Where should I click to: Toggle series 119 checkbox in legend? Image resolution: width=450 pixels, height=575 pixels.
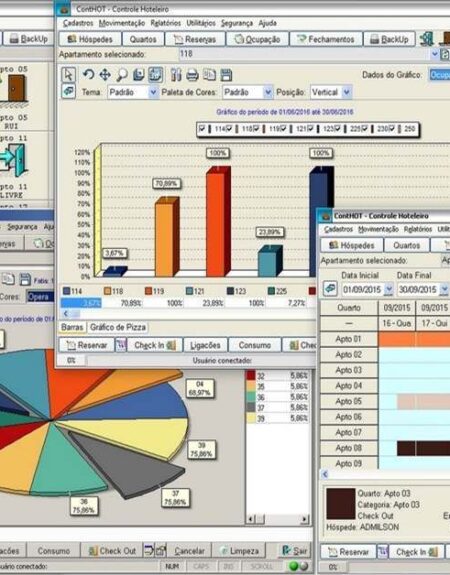click(x=256, y=129)
